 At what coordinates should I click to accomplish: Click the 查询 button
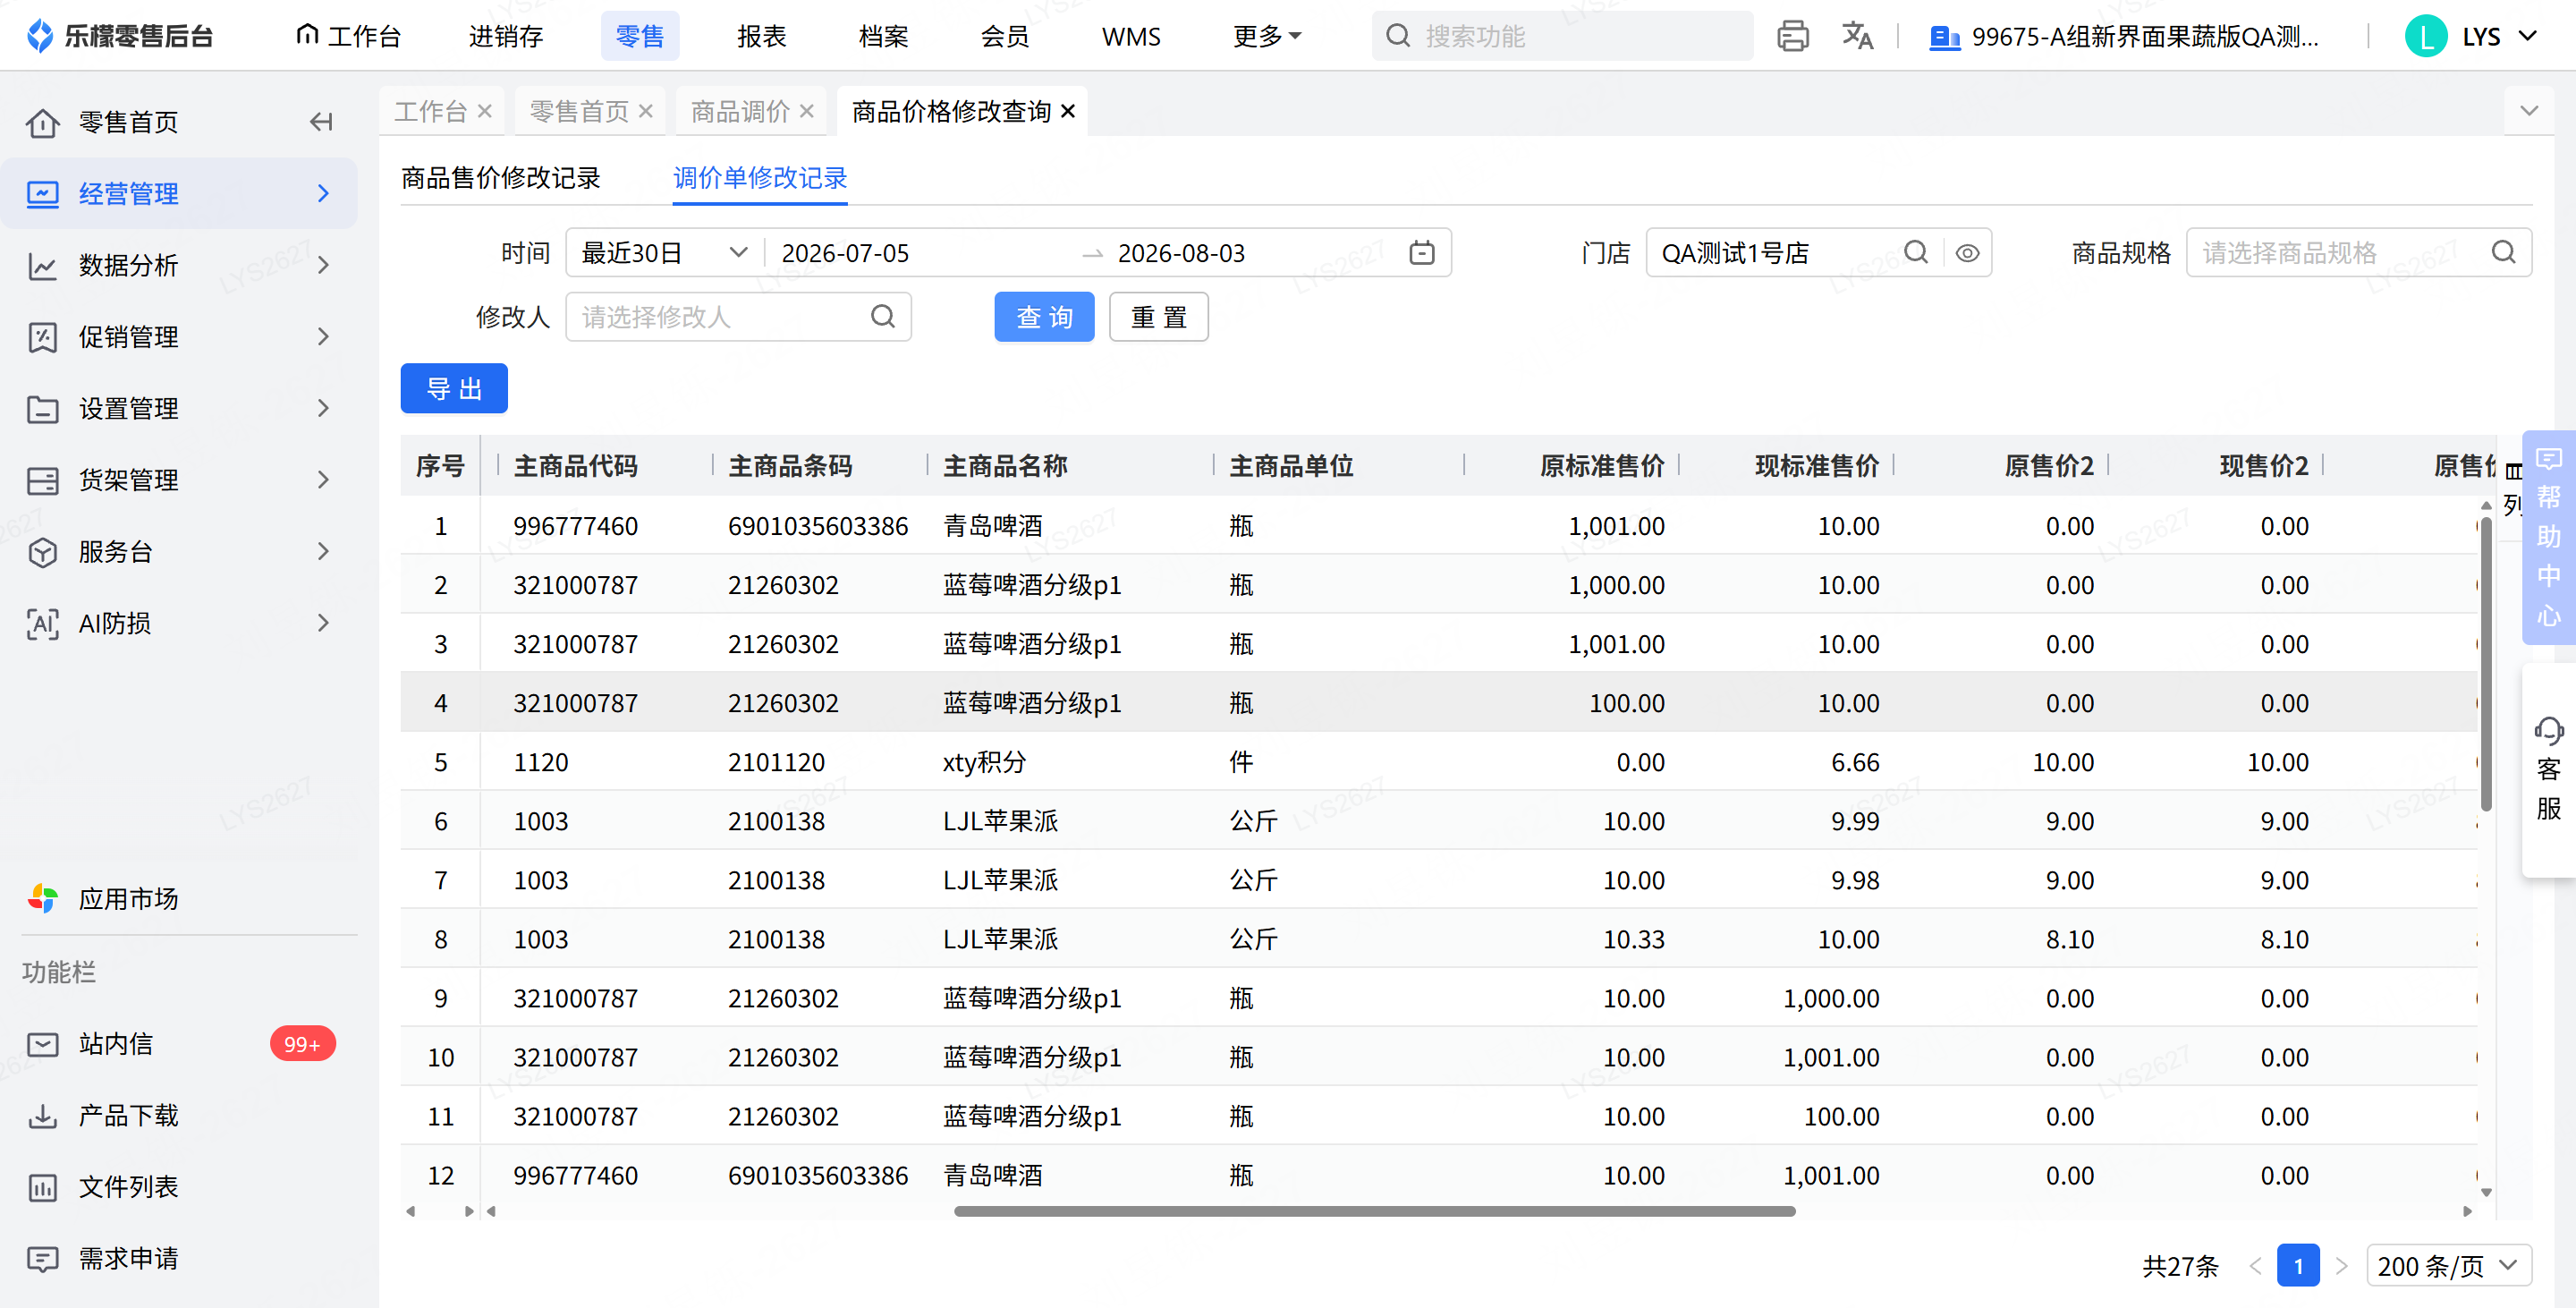pyautogui.click(x=1044, y=317)
